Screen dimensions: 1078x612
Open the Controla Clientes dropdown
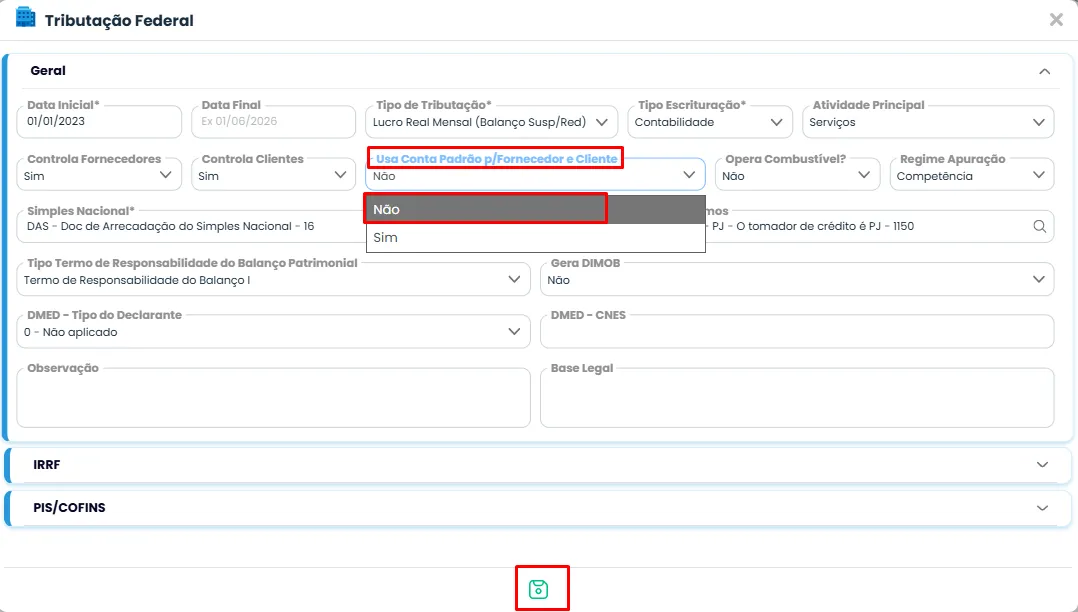pyautogui.click(x=274, y=175)
